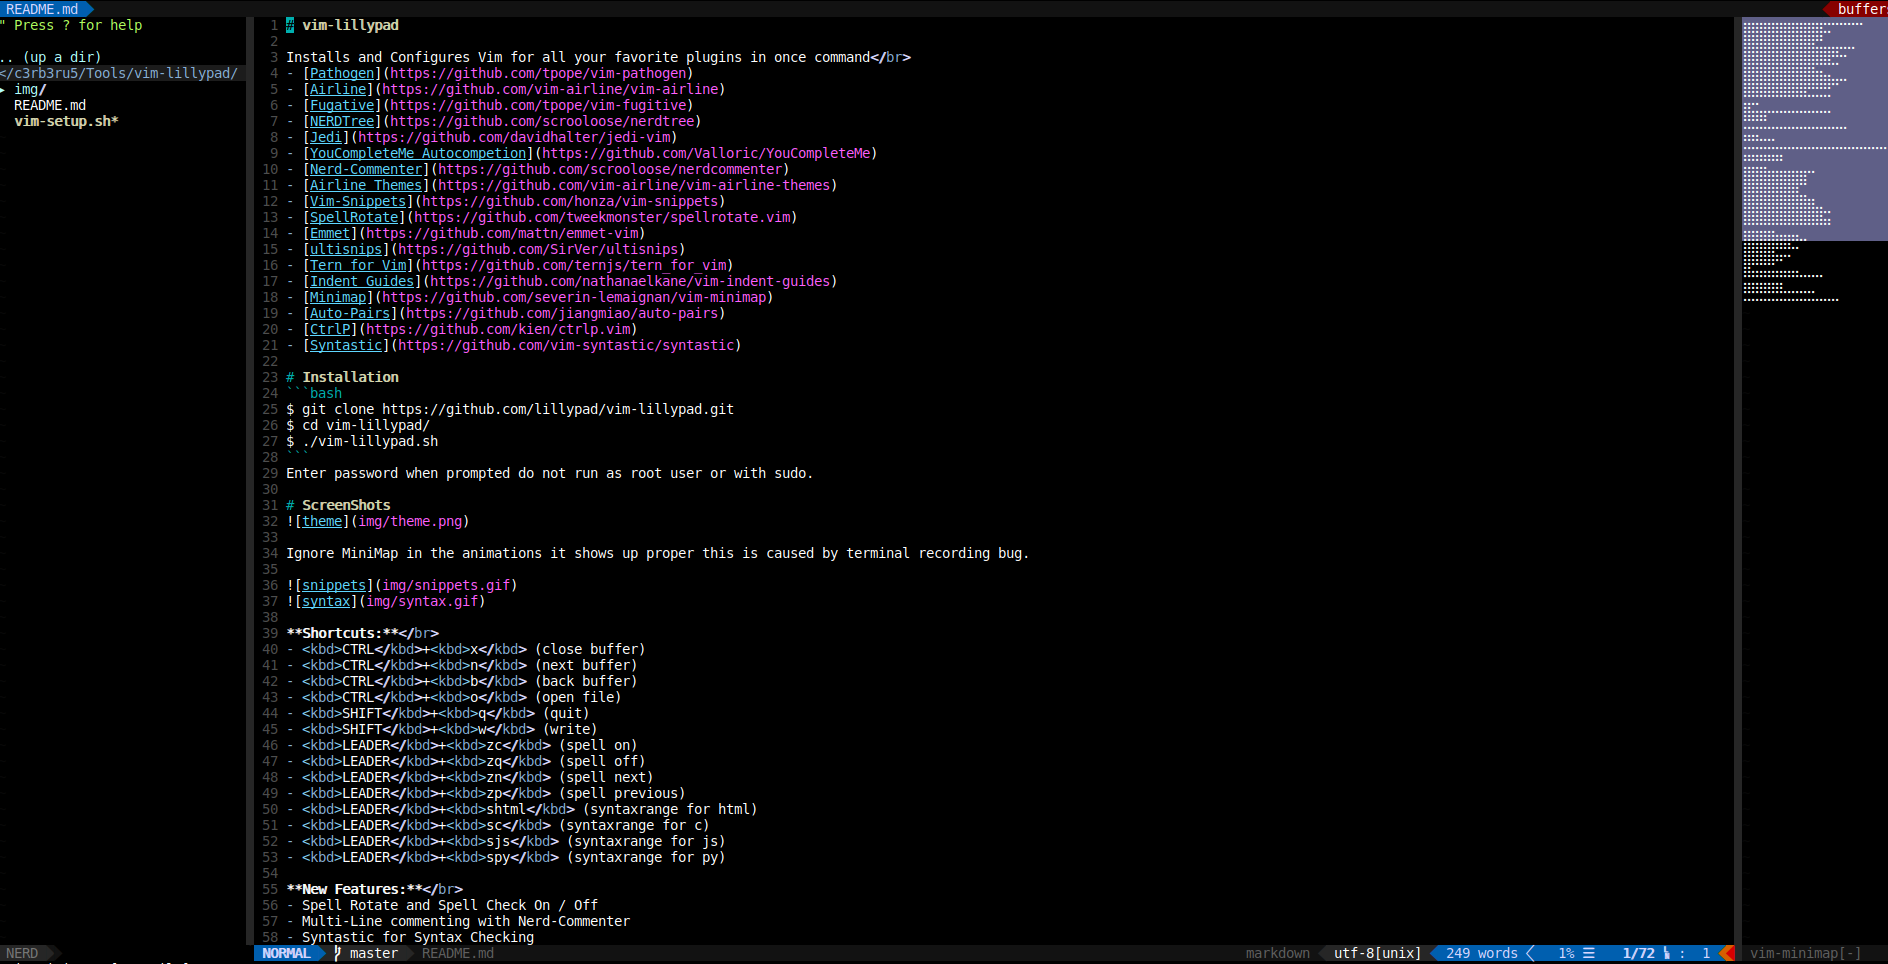
Task: Click the Pathogen link text
Action: (x=342, y=73)
